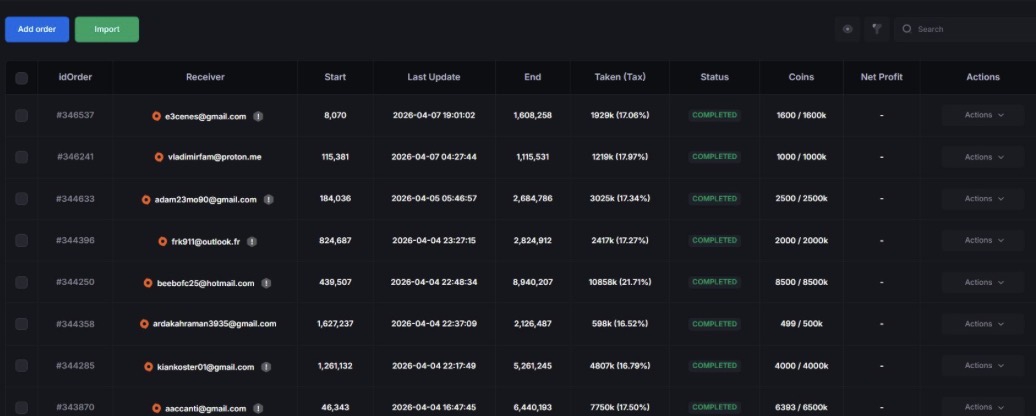This screenshot has height=416, width=1036.
Task: Click the Add order button
Action: (x=37, y=30)
